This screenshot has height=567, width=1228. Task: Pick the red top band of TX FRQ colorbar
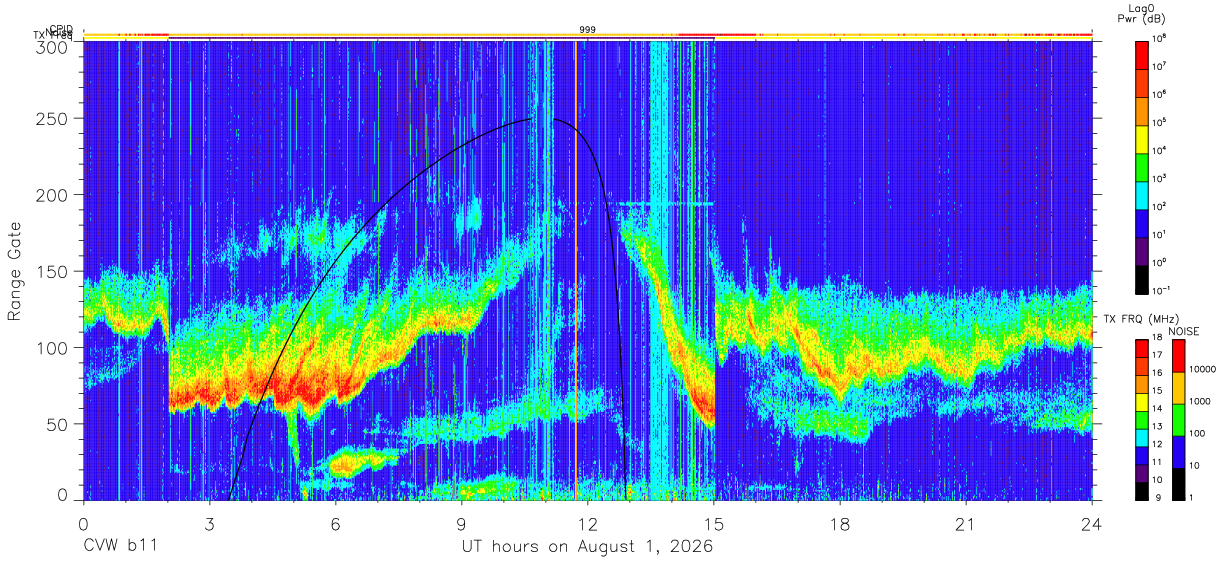coord(1142,348)
